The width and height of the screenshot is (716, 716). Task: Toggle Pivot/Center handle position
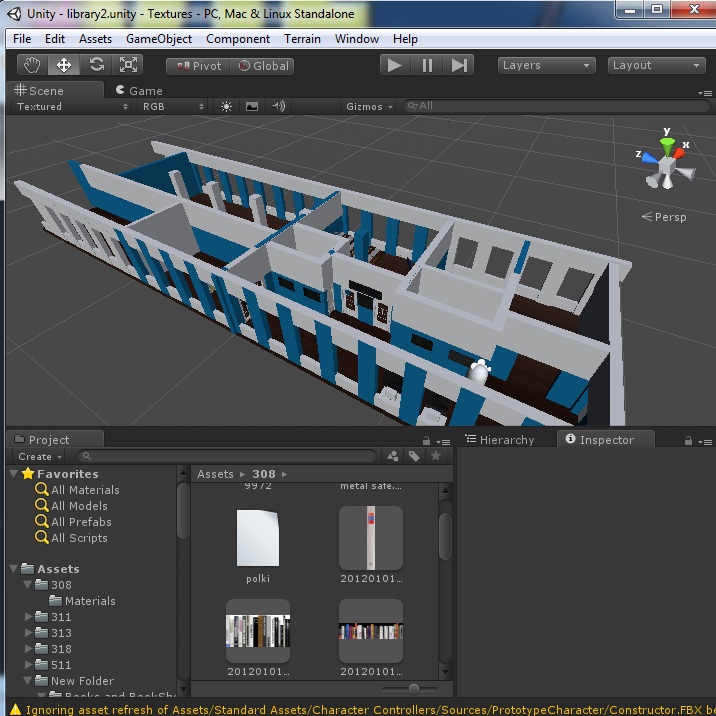point(198,66)
